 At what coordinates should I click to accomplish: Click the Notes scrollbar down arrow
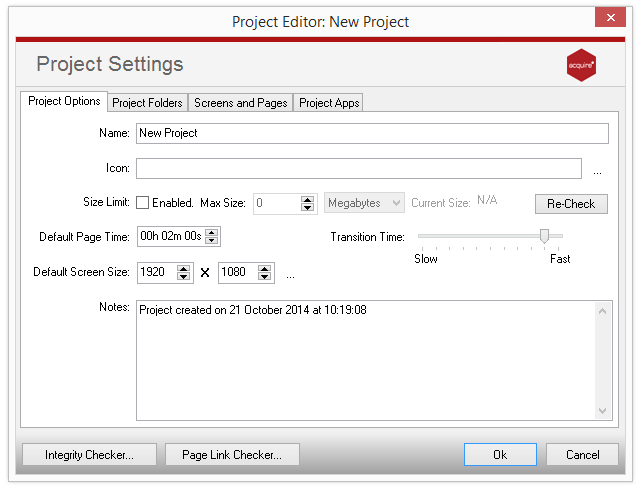602,411
